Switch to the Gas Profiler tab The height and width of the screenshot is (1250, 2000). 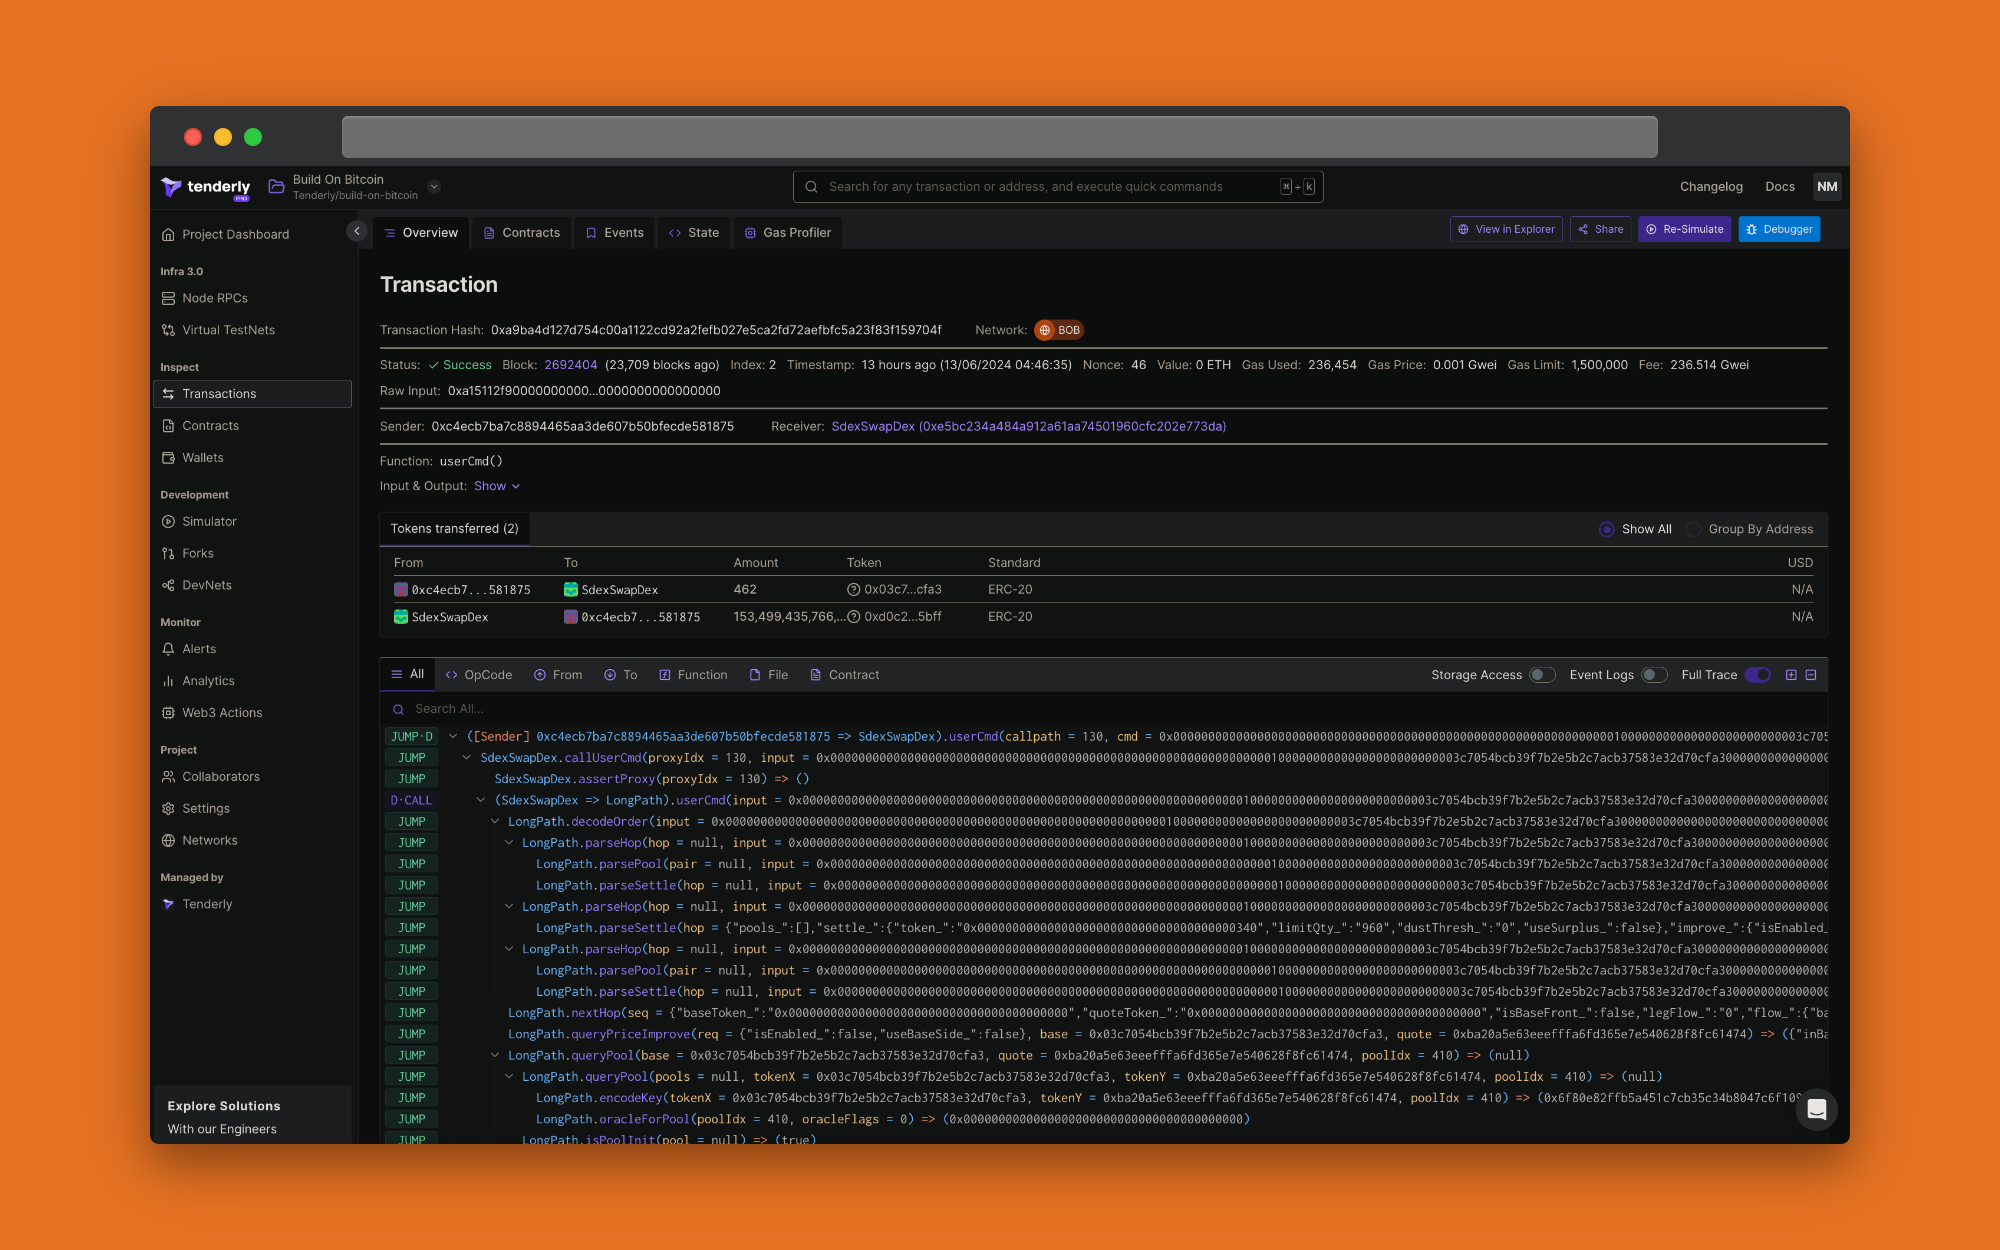(788, 233)
